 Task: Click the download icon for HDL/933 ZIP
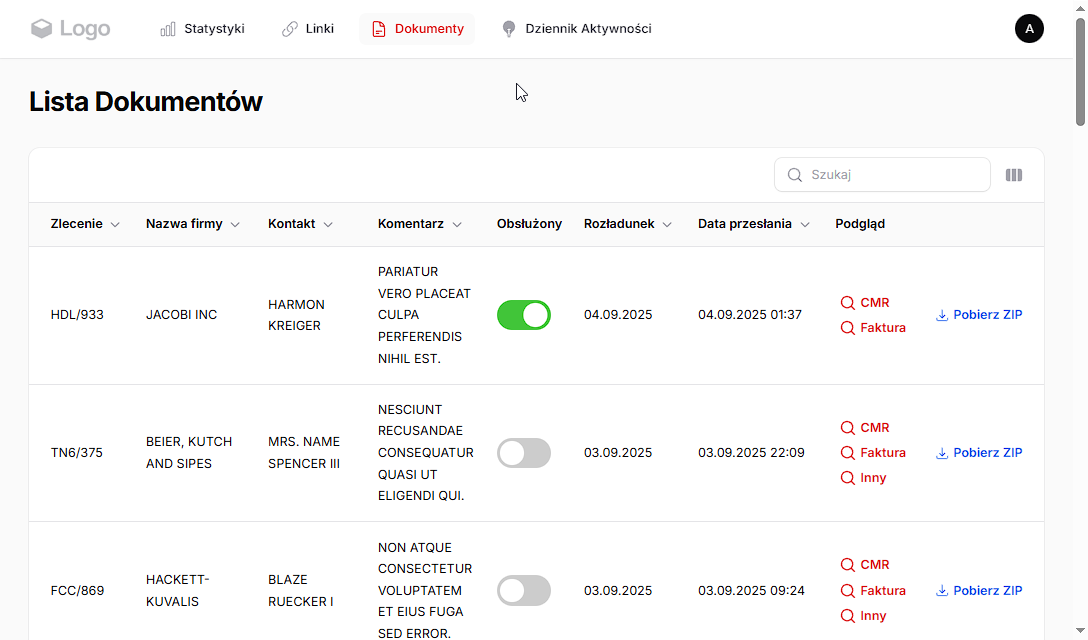(x=941, y=315)
